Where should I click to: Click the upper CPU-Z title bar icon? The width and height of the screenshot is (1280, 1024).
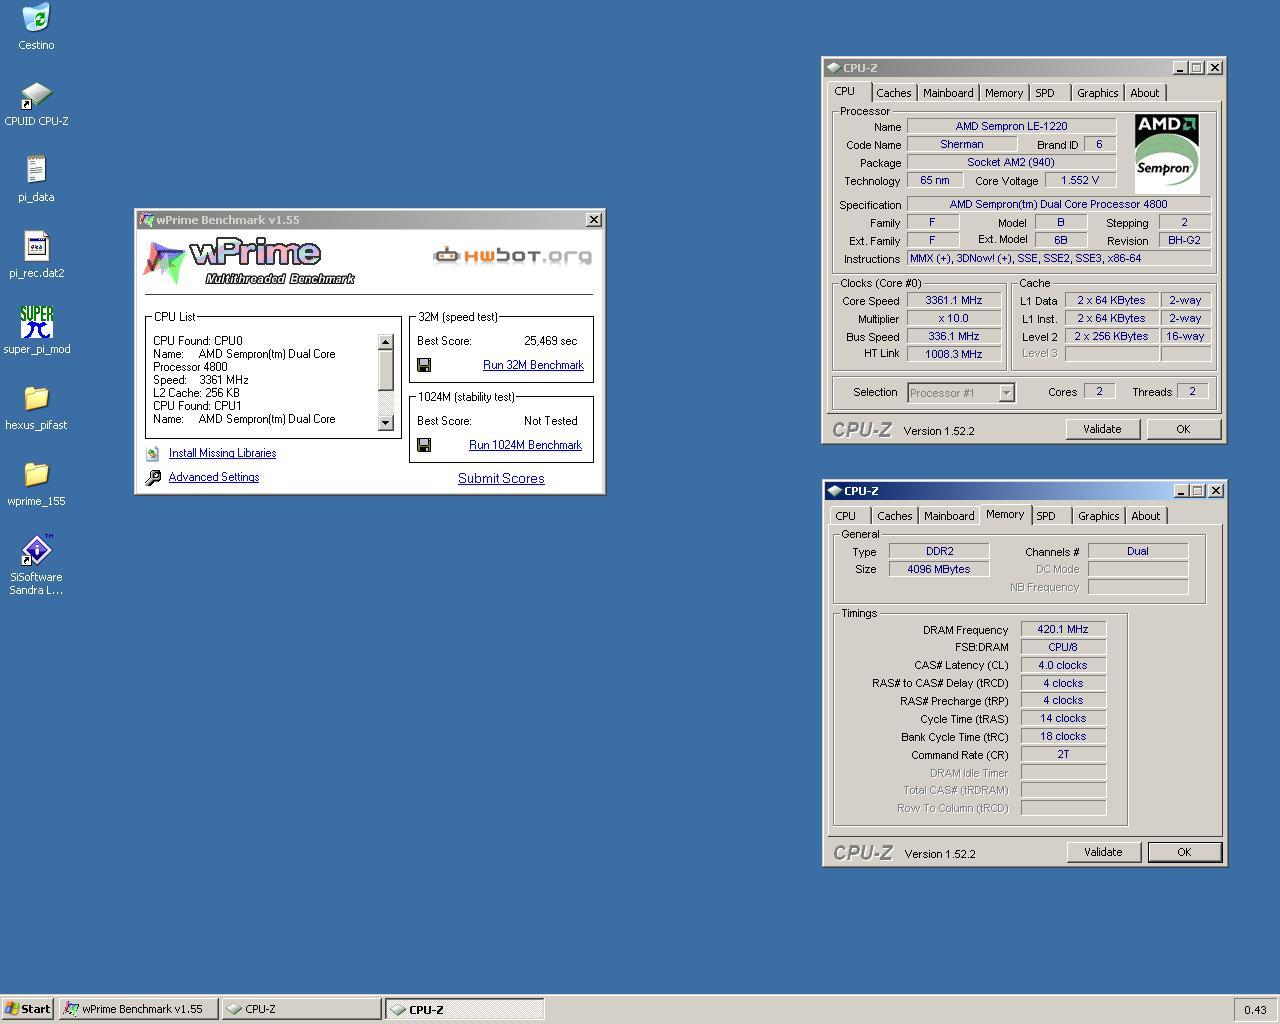tap(833, 68)
